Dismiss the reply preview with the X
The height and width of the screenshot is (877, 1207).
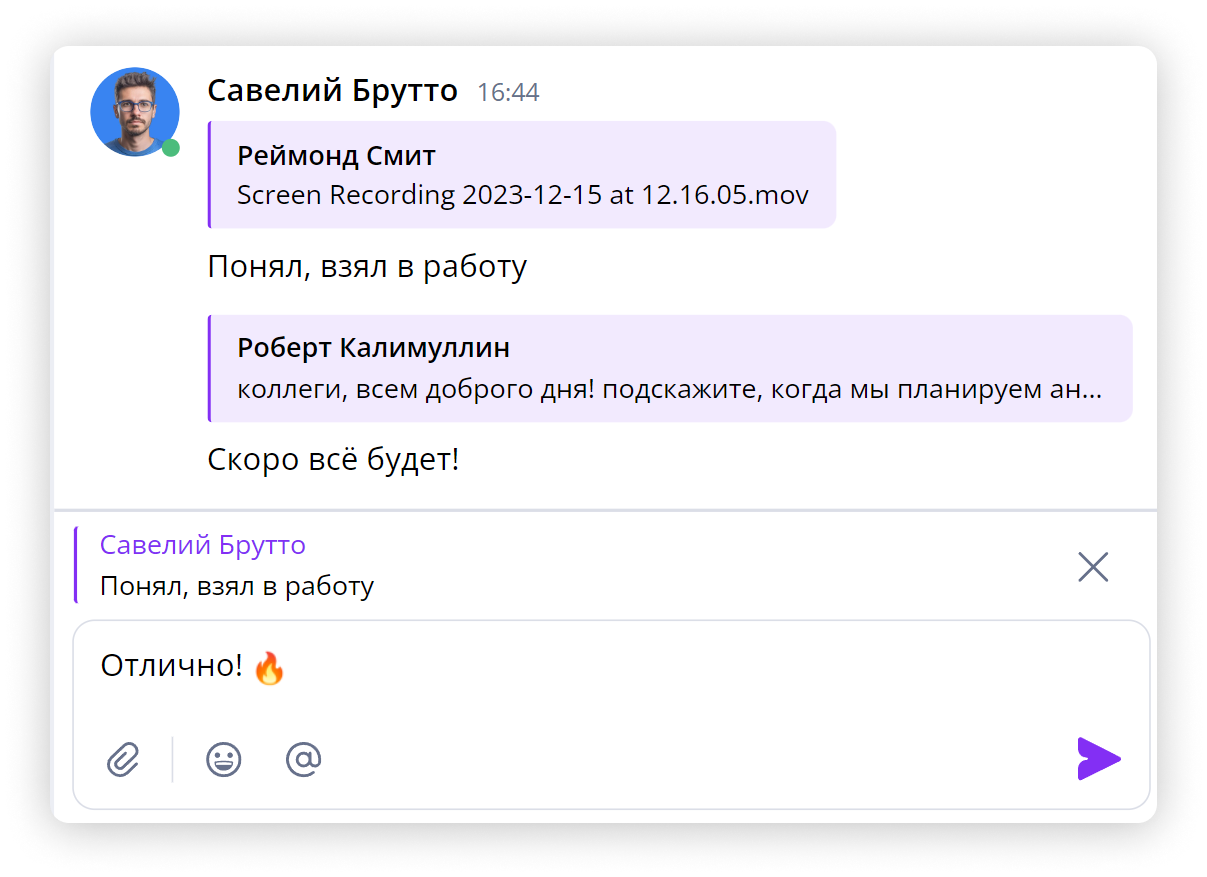[x=1093, y=567]
